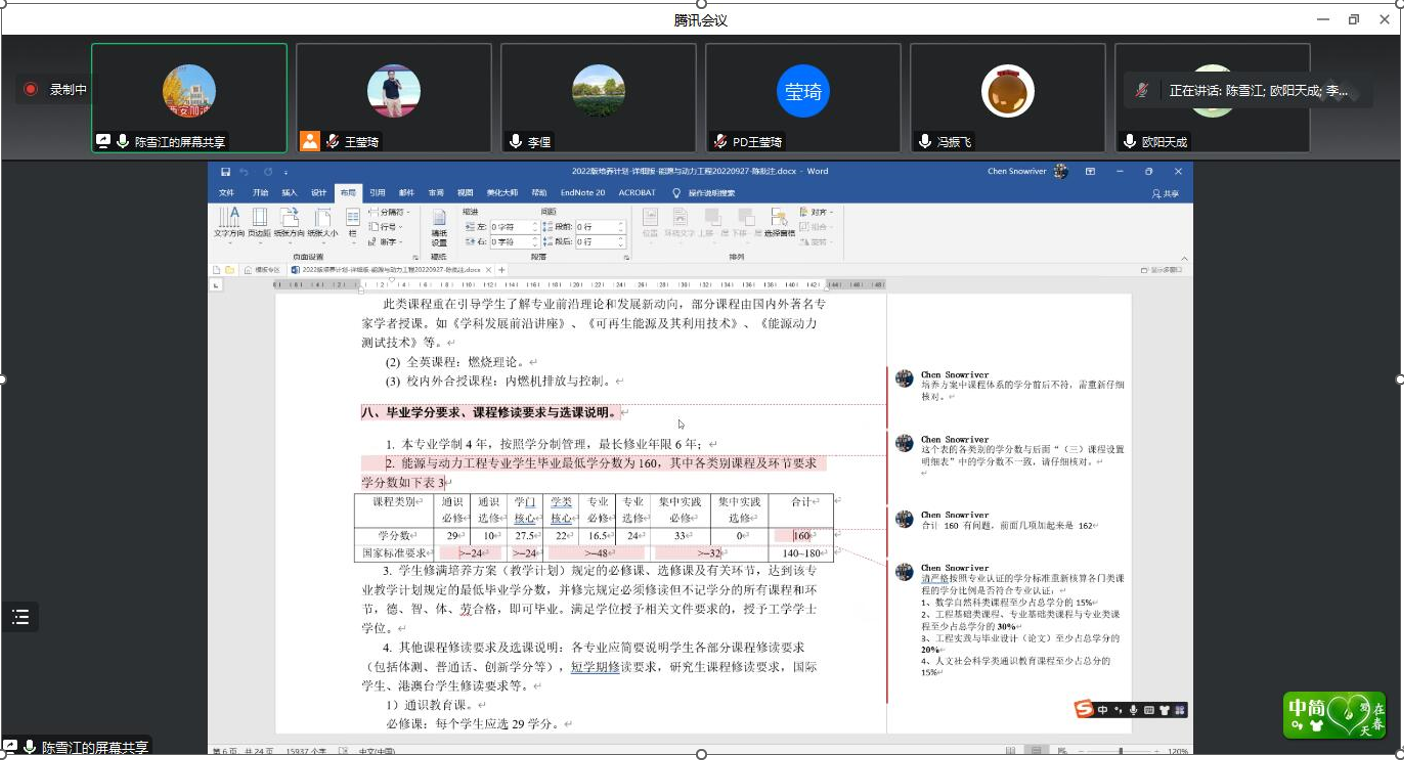The height and width of the screenshot is (761, 1404).
Task: Toggle the muted mic icon beside speaker notice
Action: (1142, 90)
